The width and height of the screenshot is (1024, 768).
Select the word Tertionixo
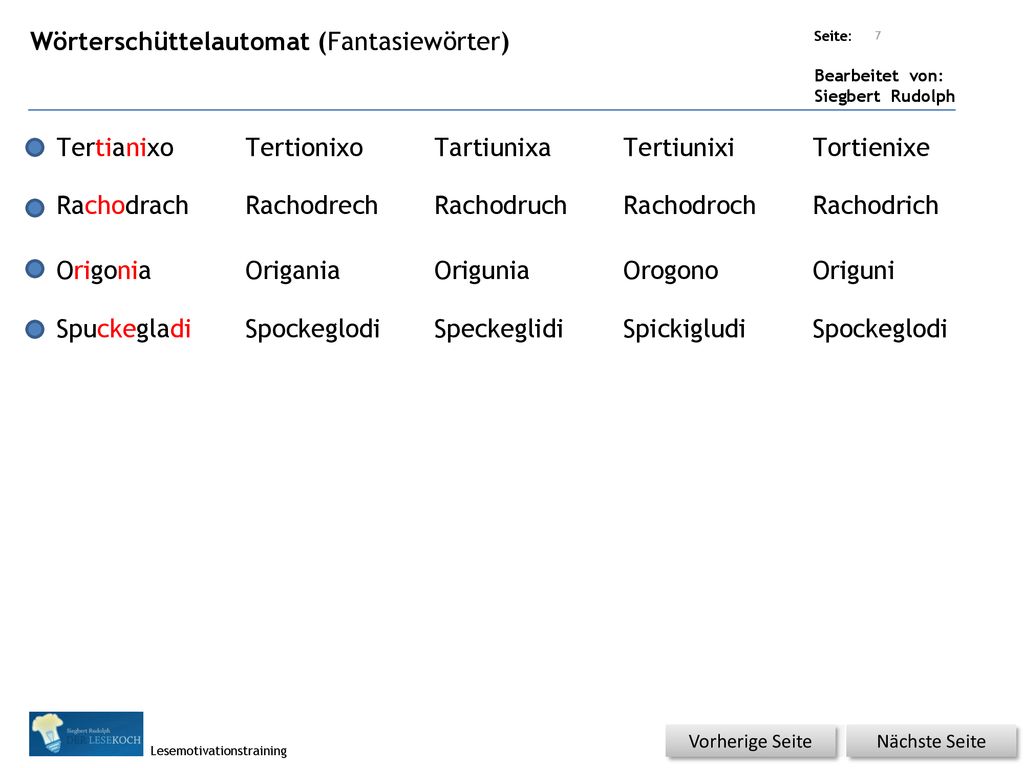tap(304, 148)
